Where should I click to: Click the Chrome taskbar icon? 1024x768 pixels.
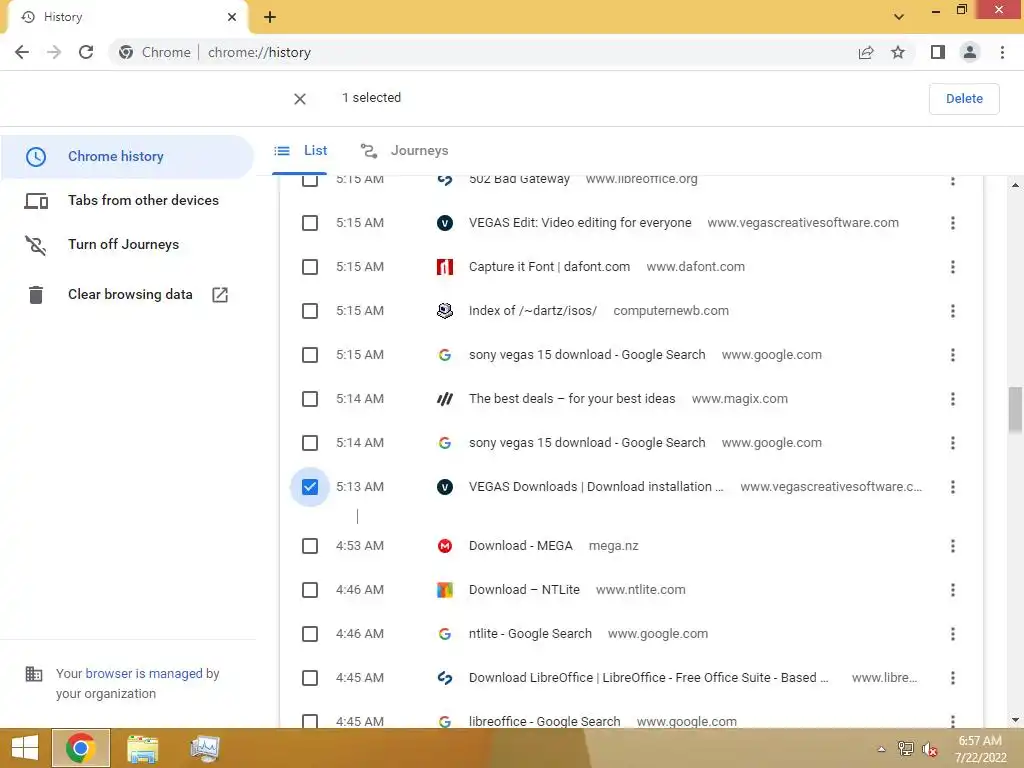point(80,748)
